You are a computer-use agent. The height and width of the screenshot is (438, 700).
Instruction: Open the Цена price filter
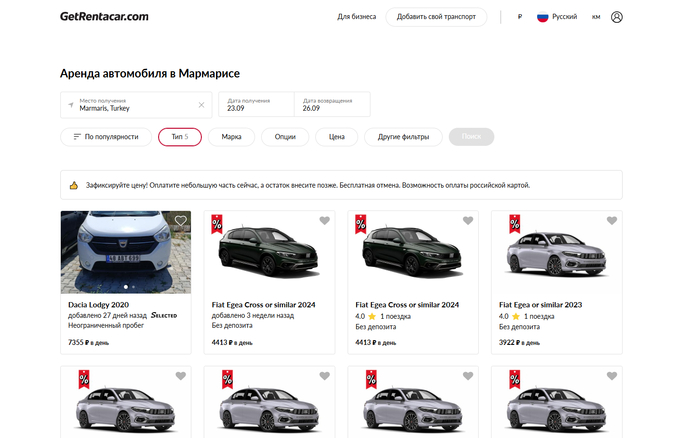pyautogui.click(x=337, y=137)
